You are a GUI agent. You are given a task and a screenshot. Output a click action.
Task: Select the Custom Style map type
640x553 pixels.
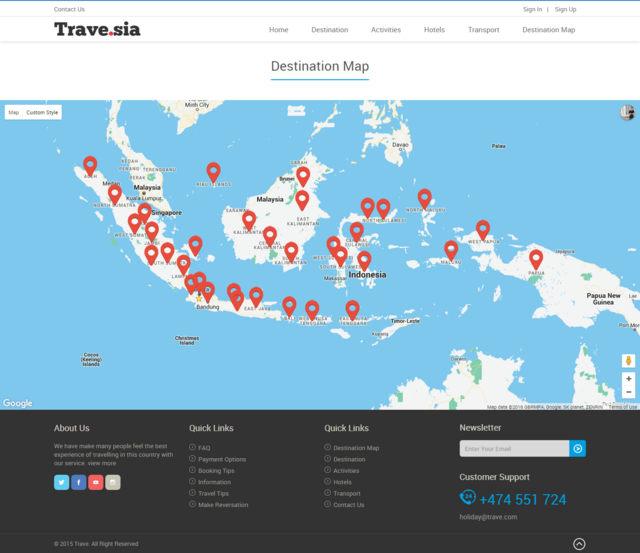coord(42,112)
